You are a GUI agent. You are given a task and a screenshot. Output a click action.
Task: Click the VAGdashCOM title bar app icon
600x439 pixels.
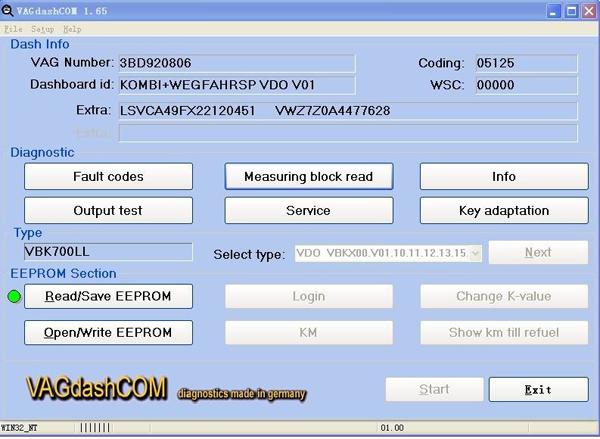click(x=8, y=10)
